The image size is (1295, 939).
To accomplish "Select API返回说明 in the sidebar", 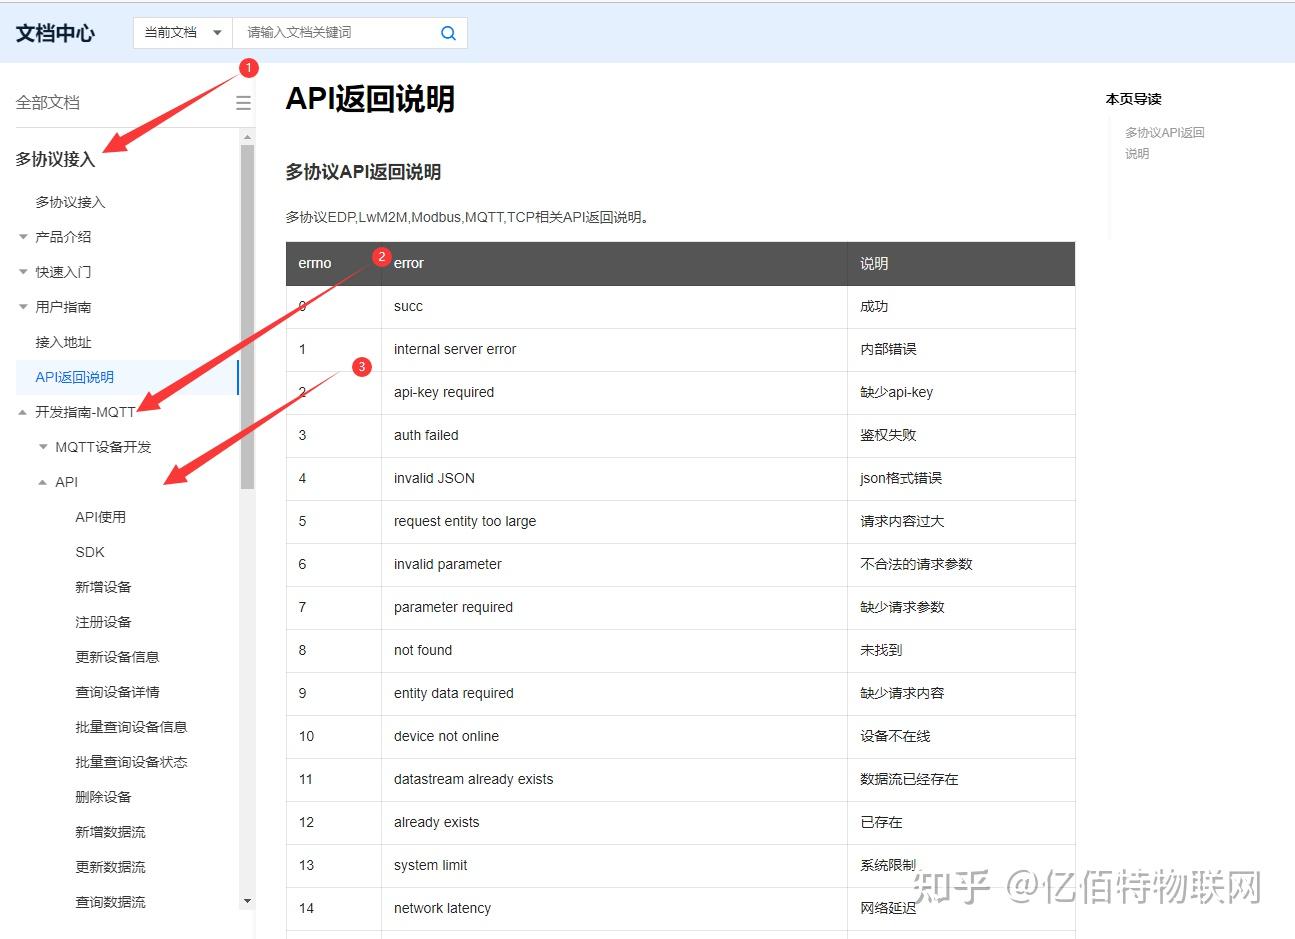I will (x=72, y=376).
